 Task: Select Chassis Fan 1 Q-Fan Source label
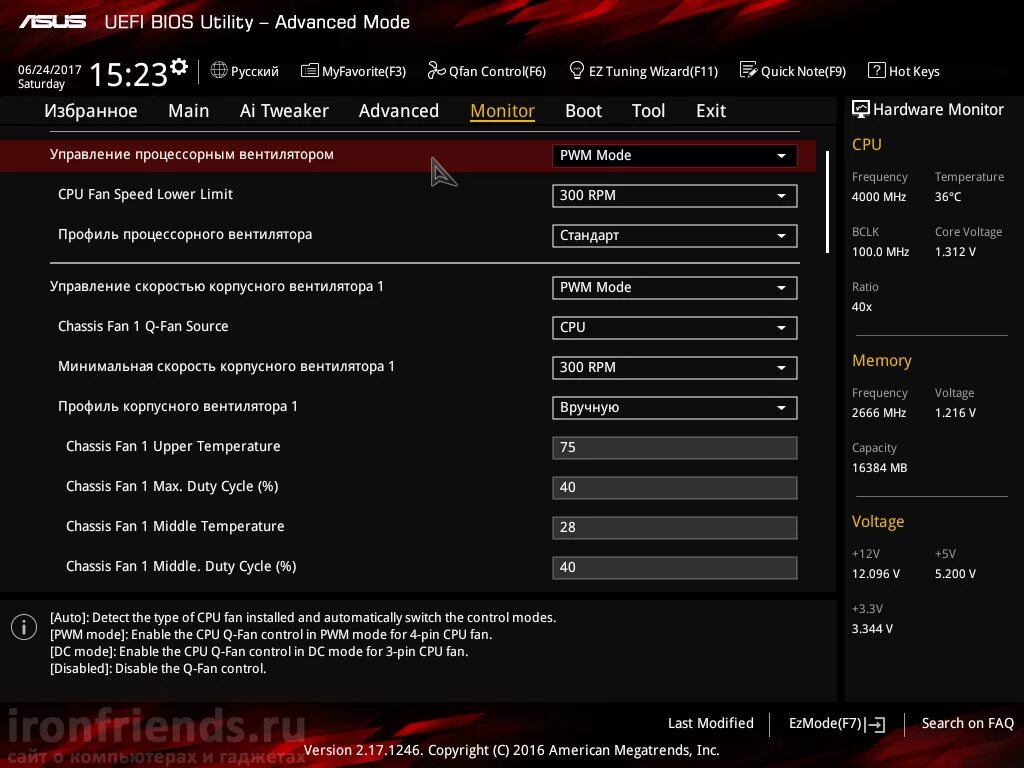point(143,326)
